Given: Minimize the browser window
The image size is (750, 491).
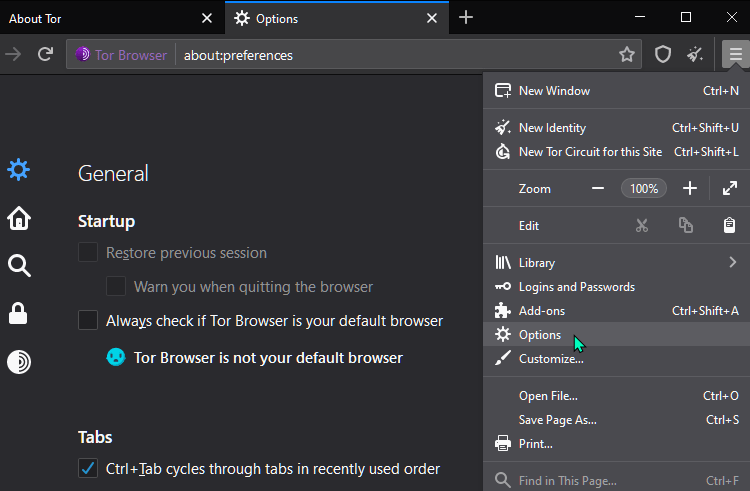Looking at the screenshot, I should [x=640, y=17].
